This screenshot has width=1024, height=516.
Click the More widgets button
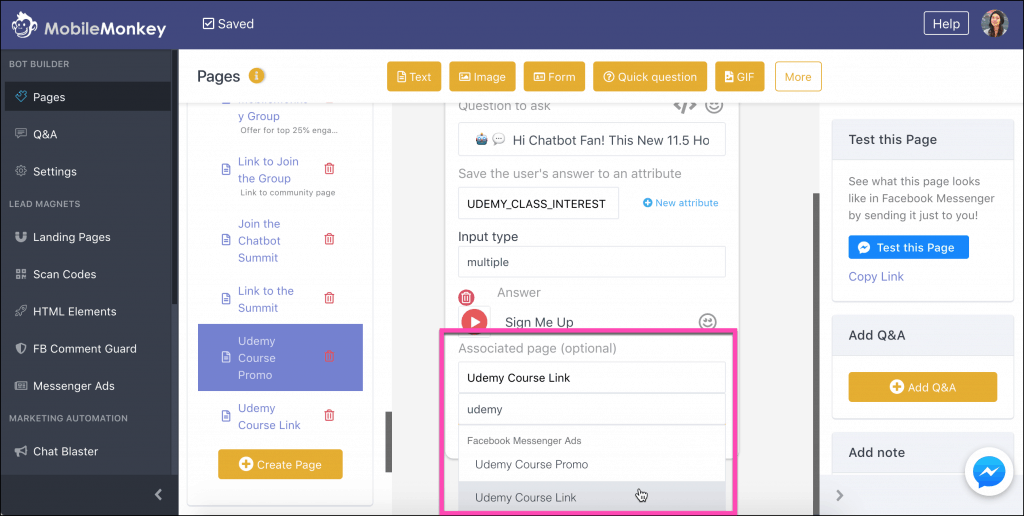tap(798, 76)
